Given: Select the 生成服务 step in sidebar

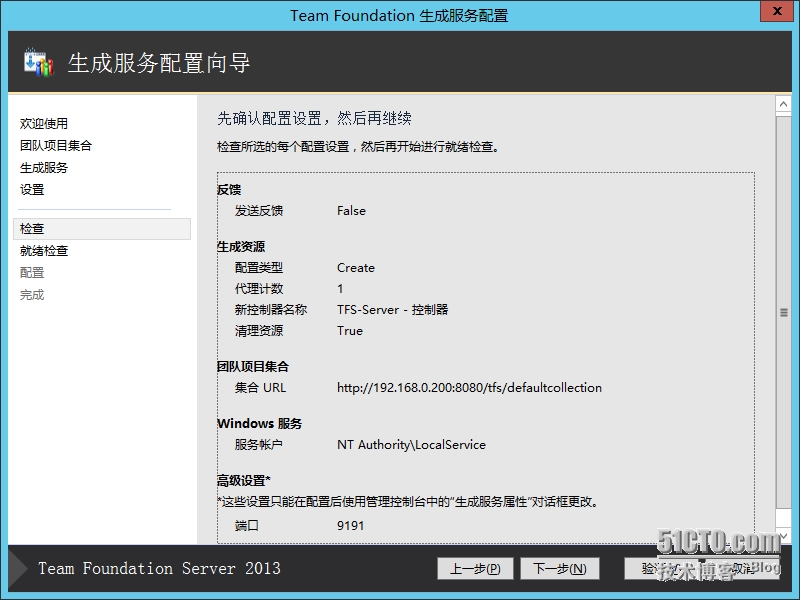Looking at the screenshot, I should [x=44, y=167].
